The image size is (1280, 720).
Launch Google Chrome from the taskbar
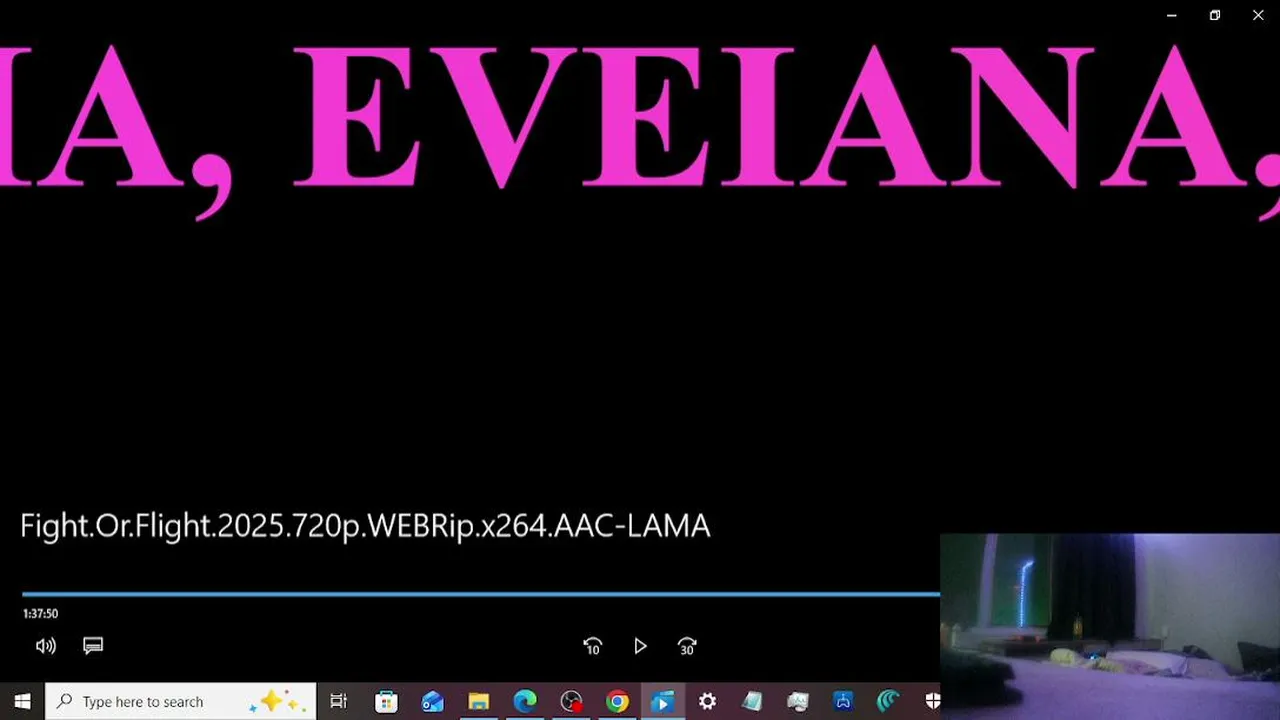[617, 702]
